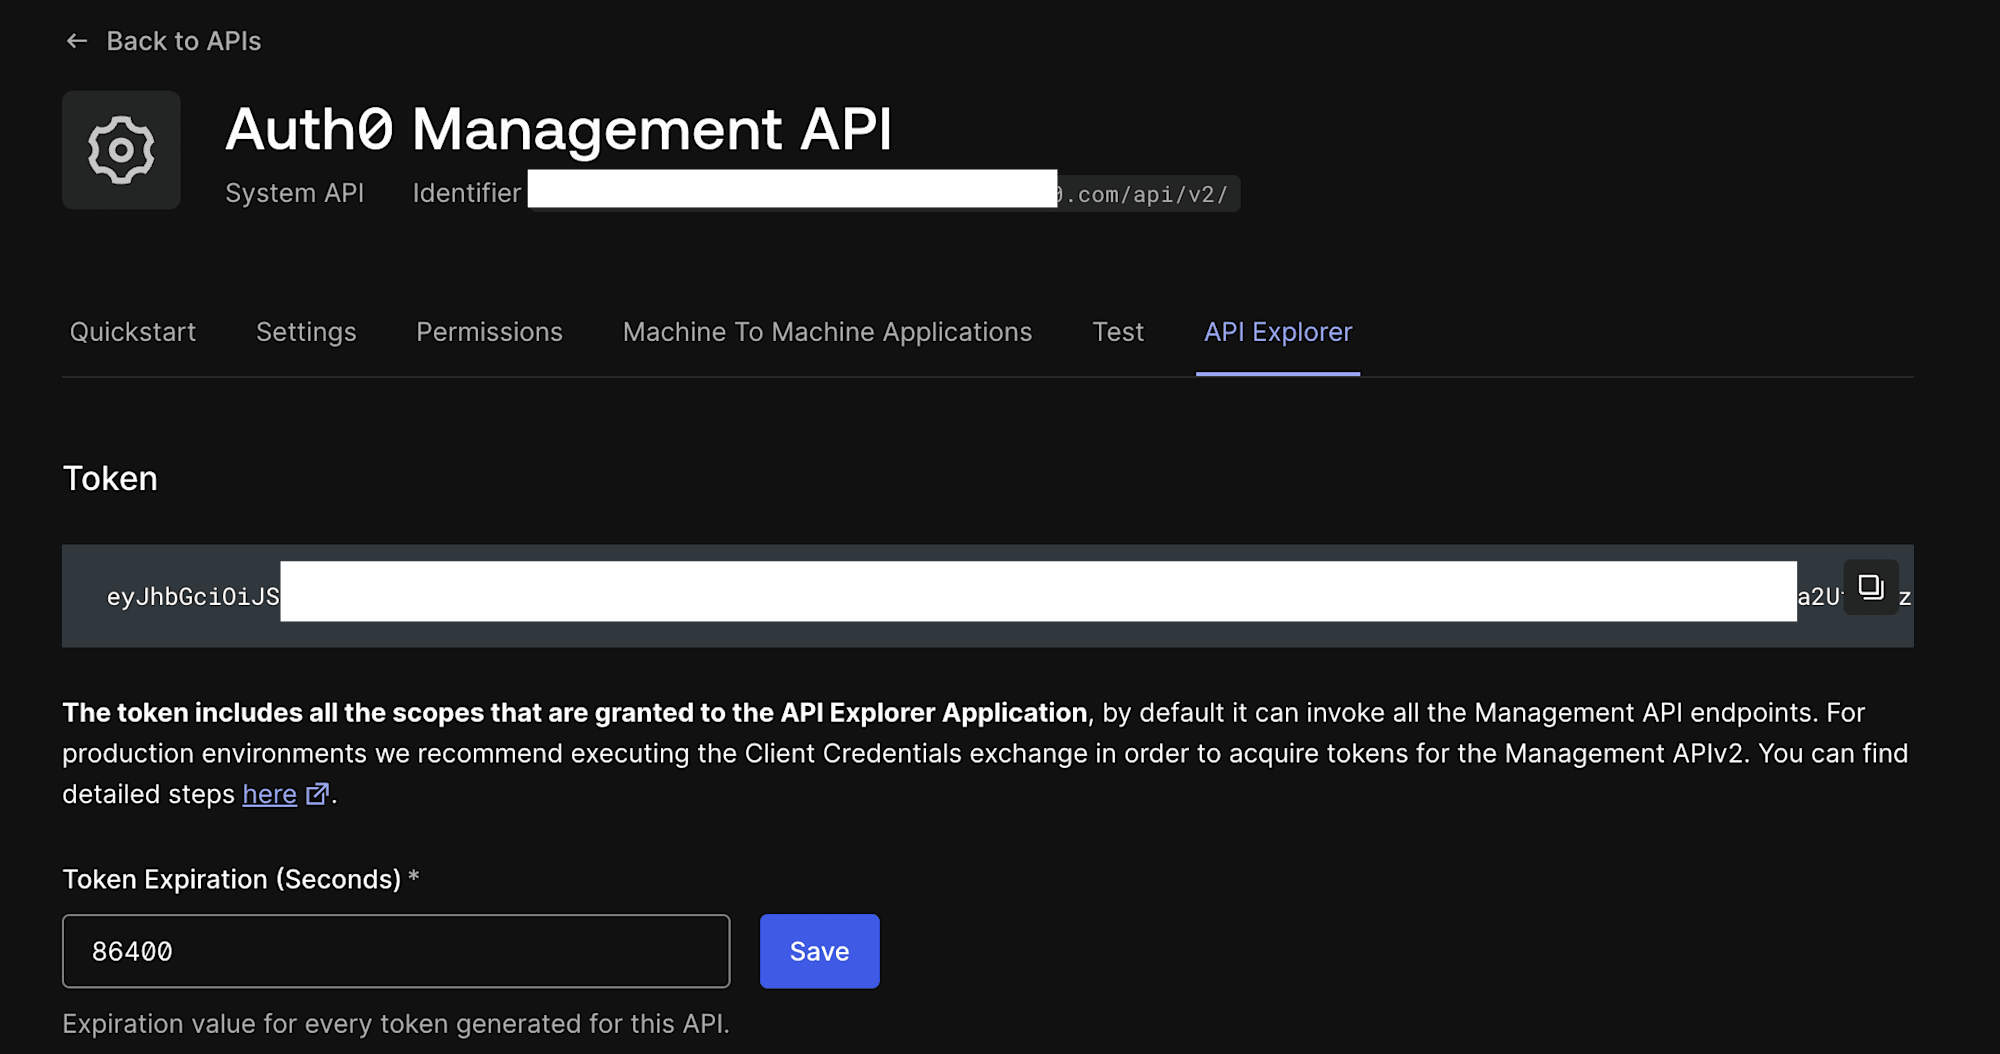The height and width of the screenshot is (1054, 2000).
Task: Open the Quickstart tab
Action: click(x=133, y=332)
